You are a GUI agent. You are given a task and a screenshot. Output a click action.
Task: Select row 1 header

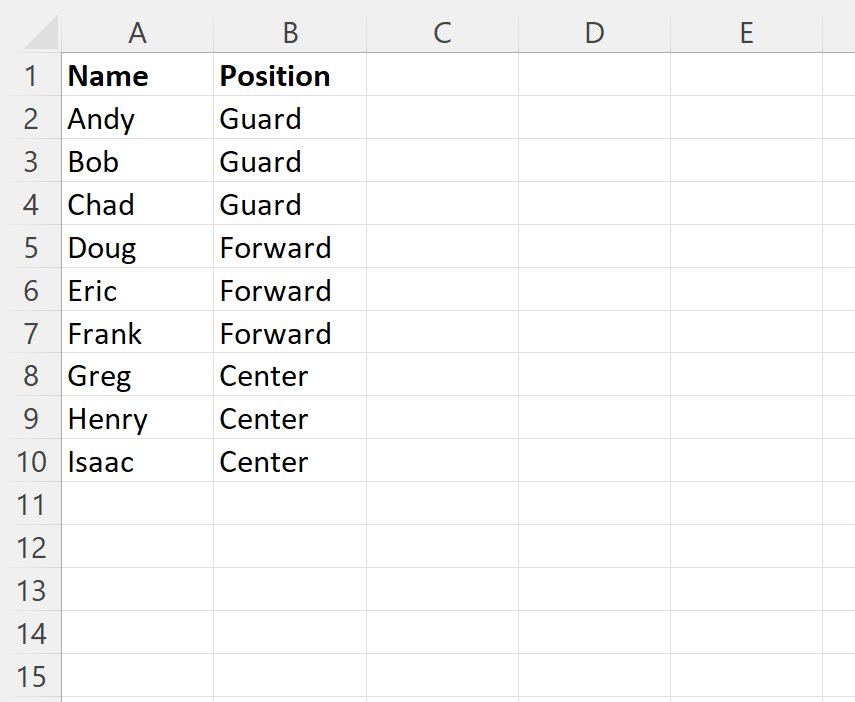pos(31,76)
